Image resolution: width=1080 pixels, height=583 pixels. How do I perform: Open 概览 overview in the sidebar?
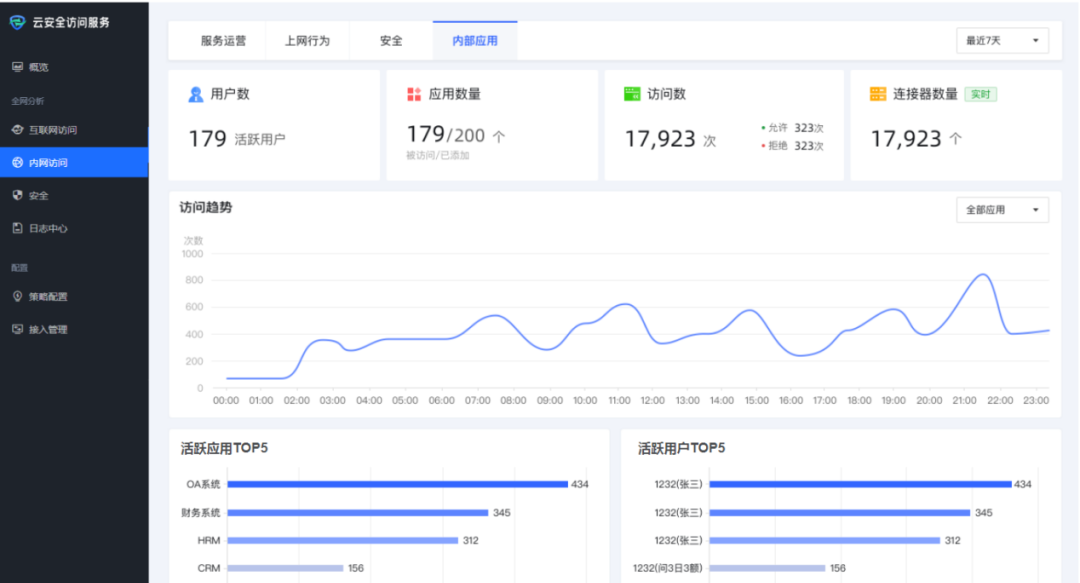38,67
